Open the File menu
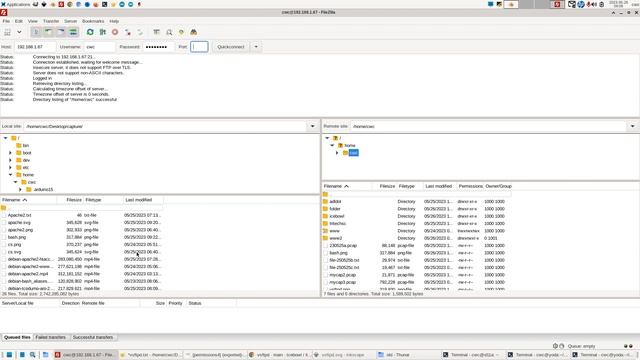 (x=6, y=21)
